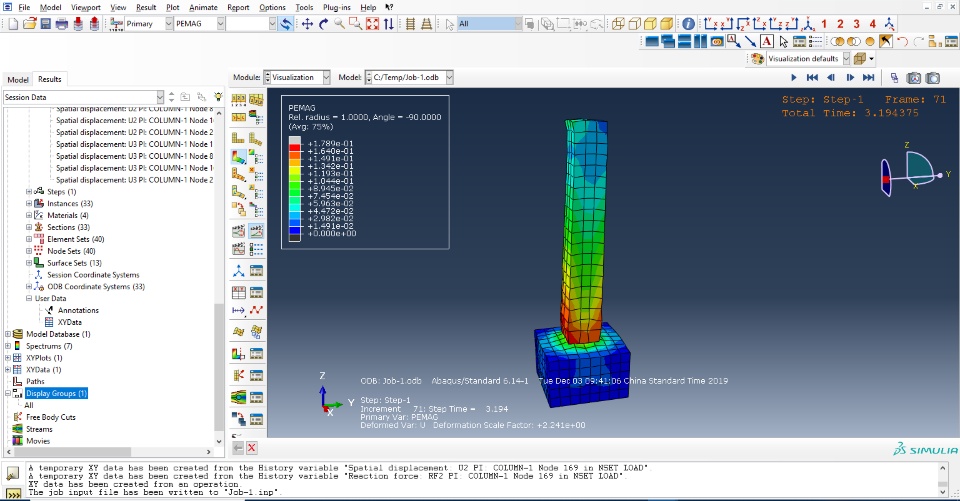Apply custom view 1
Viewport: 960px width, 501px height.
[x=824, y=24]
